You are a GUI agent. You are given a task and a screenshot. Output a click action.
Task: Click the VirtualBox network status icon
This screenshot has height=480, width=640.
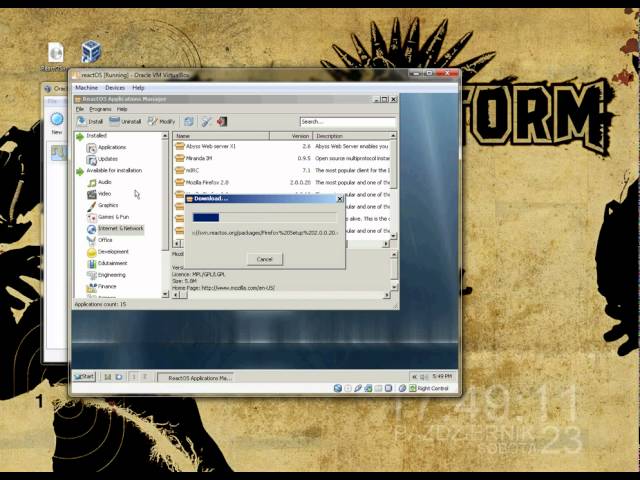pos(368,388)
